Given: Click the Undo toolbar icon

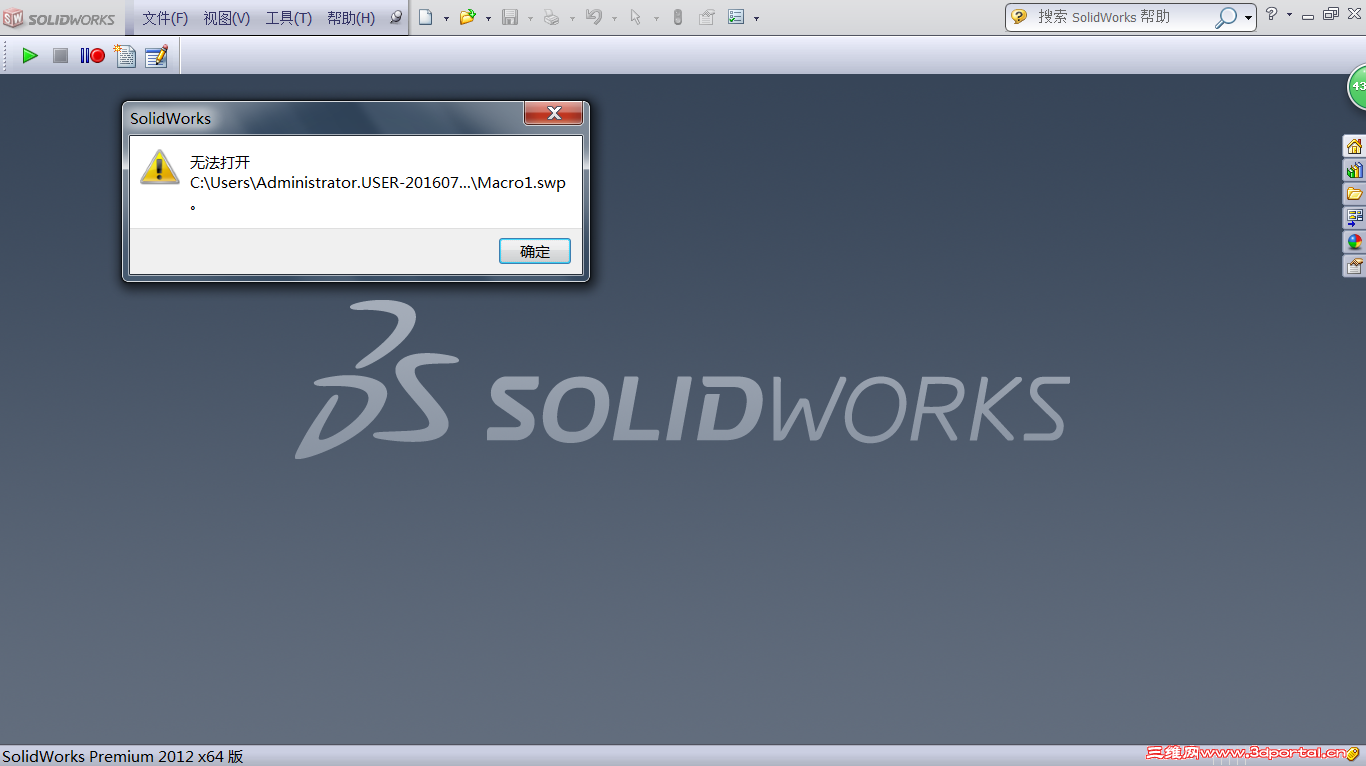Looking at the screenshot, I should pos(595,17).
